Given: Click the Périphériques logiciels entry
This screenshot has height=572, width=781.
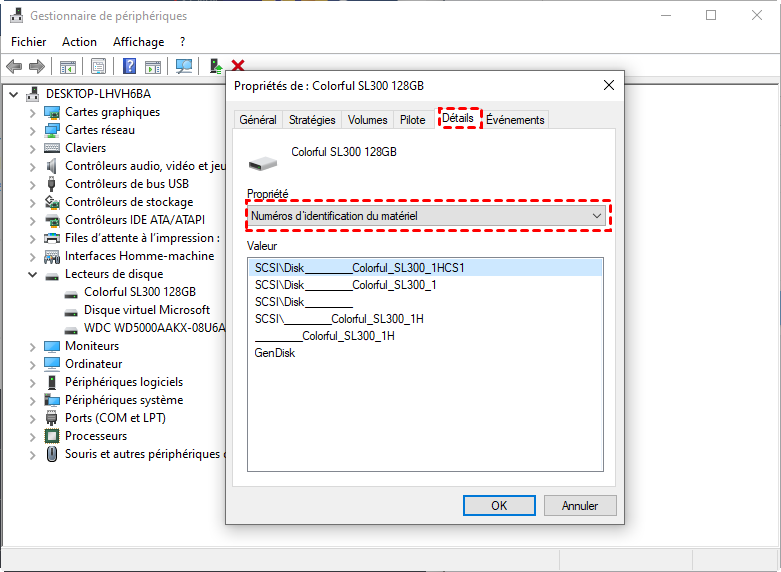Looking at the screenshot, I should 124,382.
